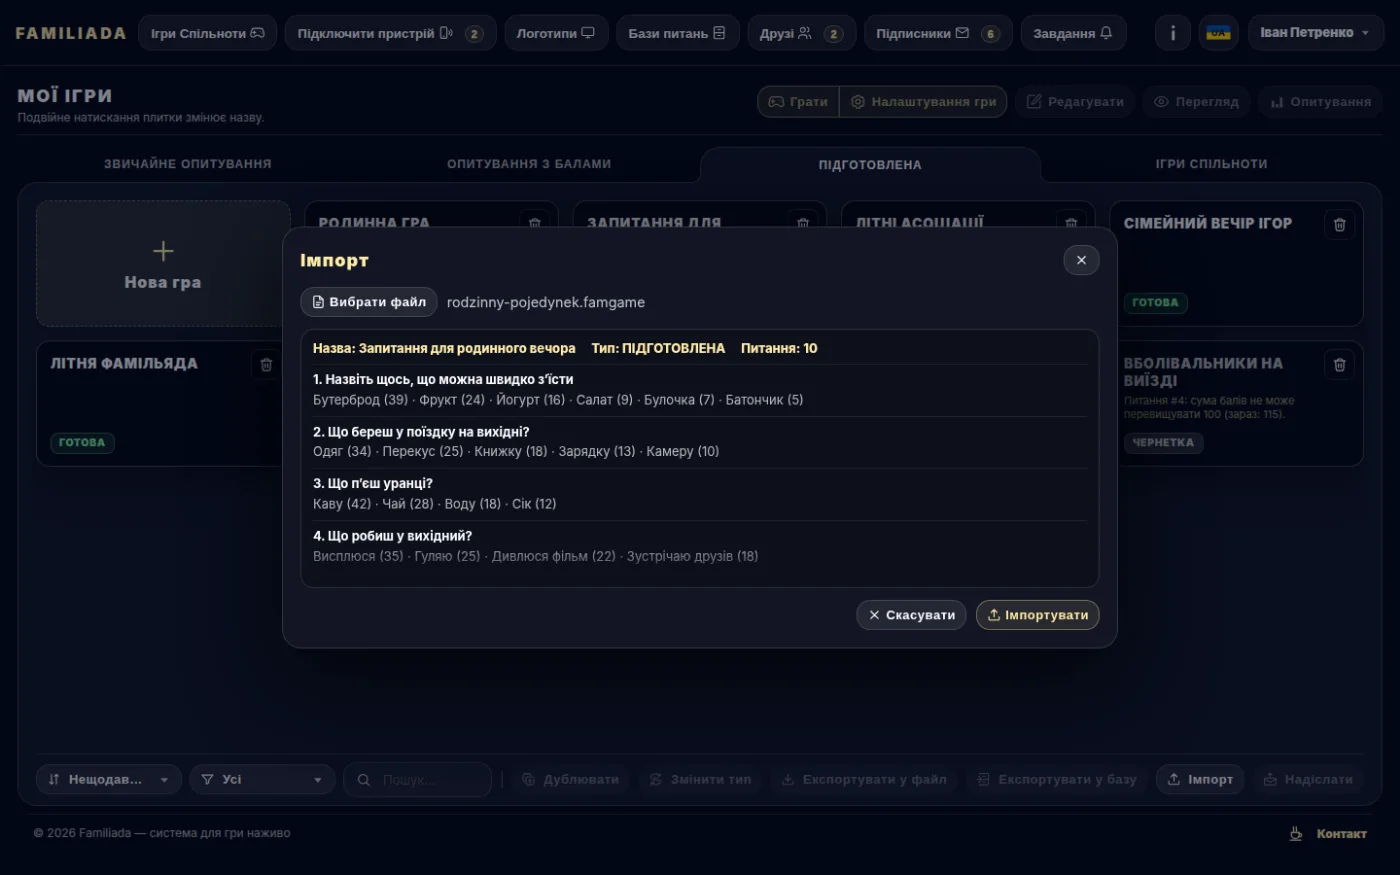Open the Нещодав… sort dropdown
This screenshot has width=1400, height=875.
click(109, 780)
